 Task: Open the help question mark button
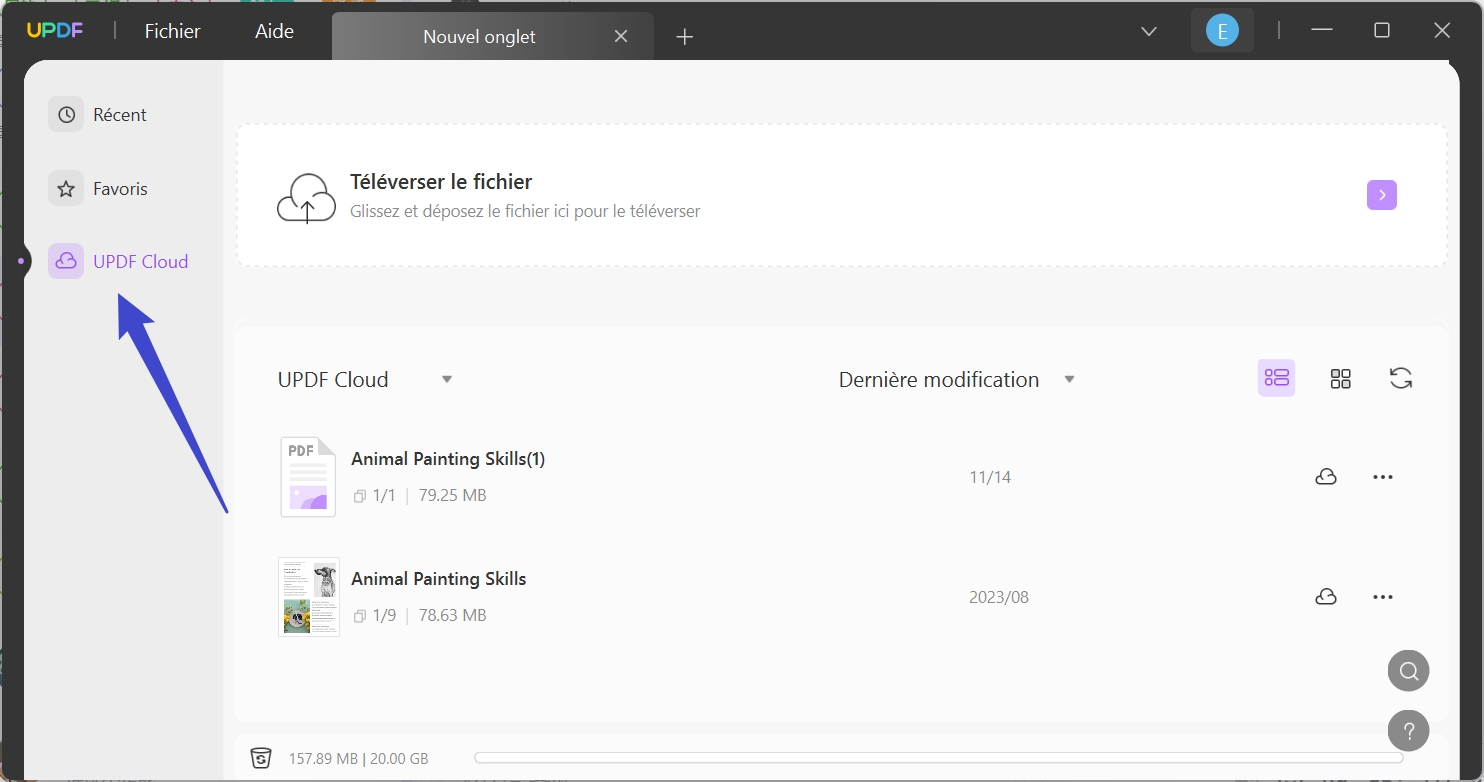[x=1408, y=731]
